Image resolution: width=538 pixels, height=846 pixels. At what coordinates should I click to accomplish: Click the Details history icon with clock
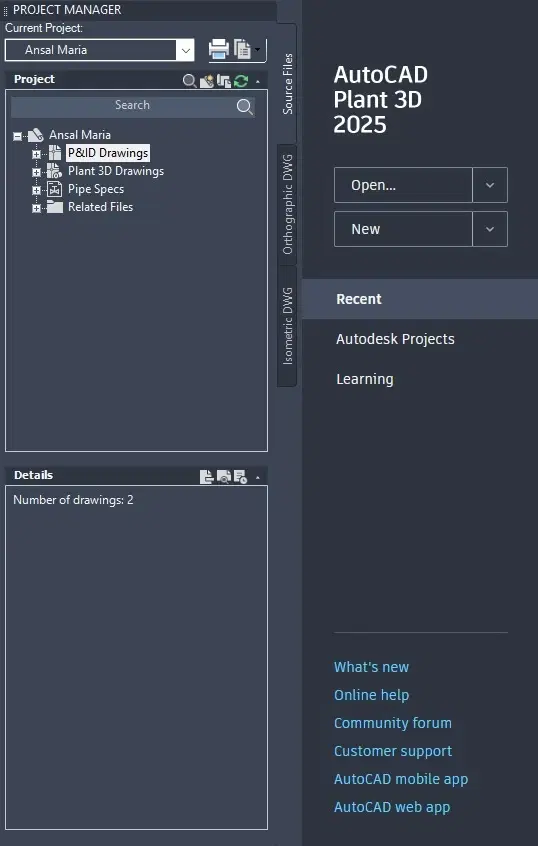(241, 477)
